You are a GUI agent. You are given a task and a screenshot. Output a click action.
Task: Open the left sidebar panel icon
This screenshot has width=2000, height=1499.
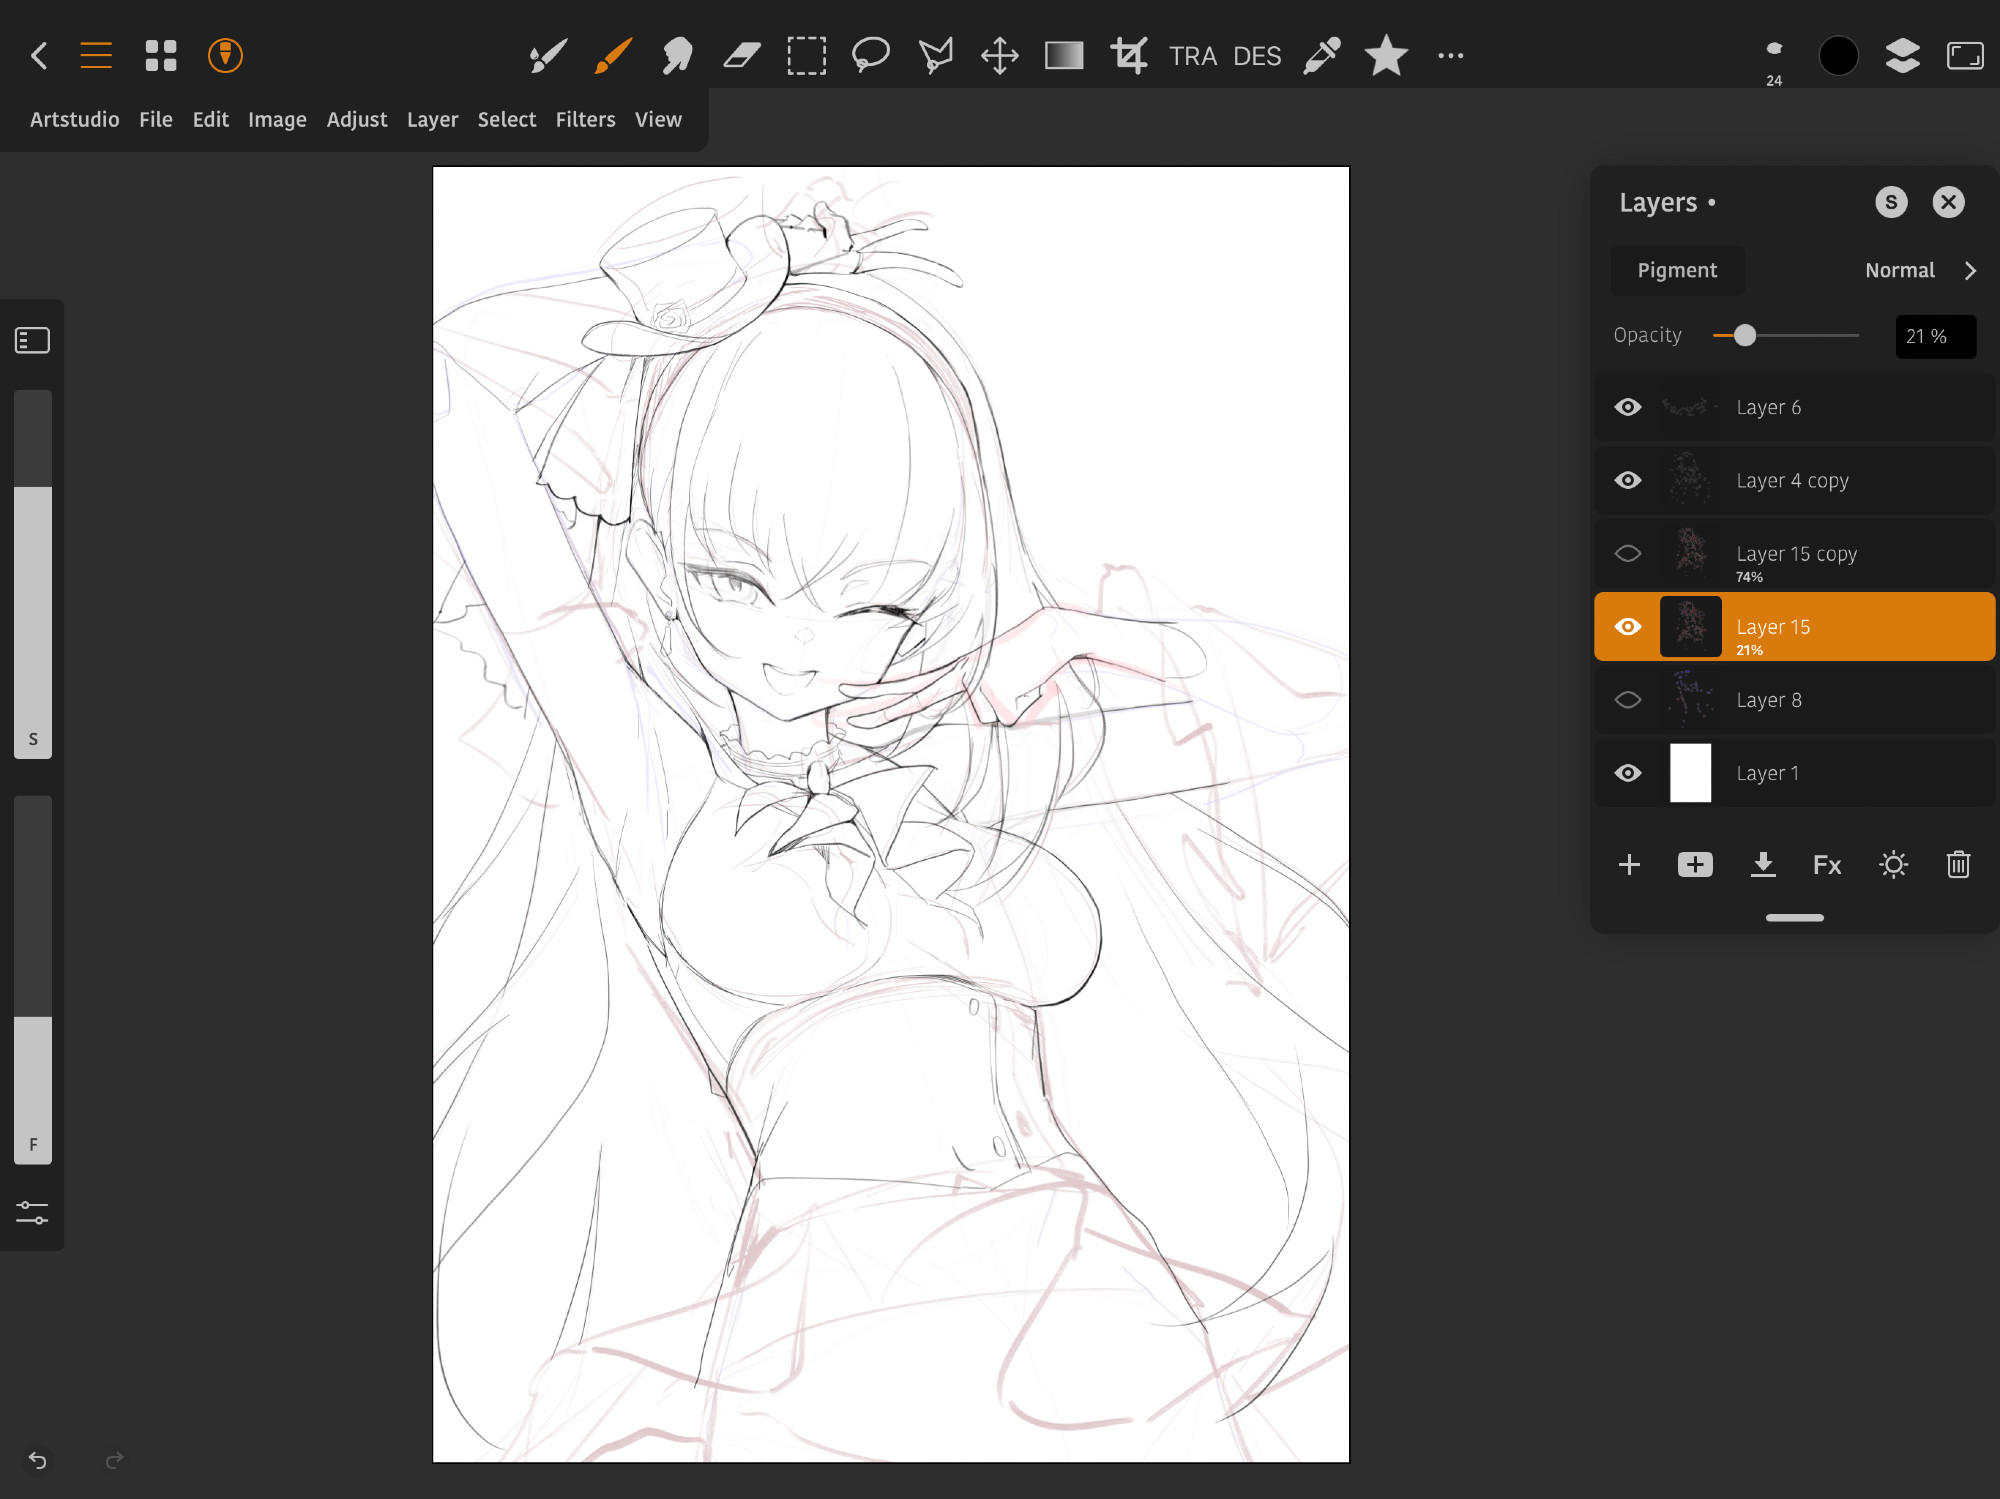(x=32, y=341)
